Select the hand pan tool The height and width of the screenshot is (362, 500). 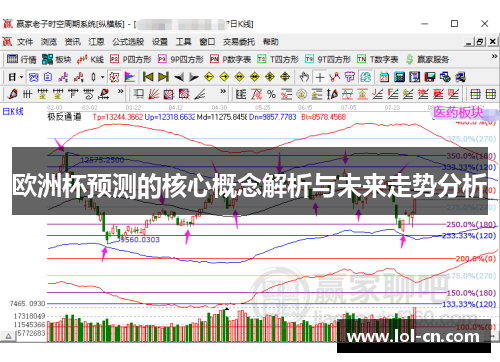[304, 77]
